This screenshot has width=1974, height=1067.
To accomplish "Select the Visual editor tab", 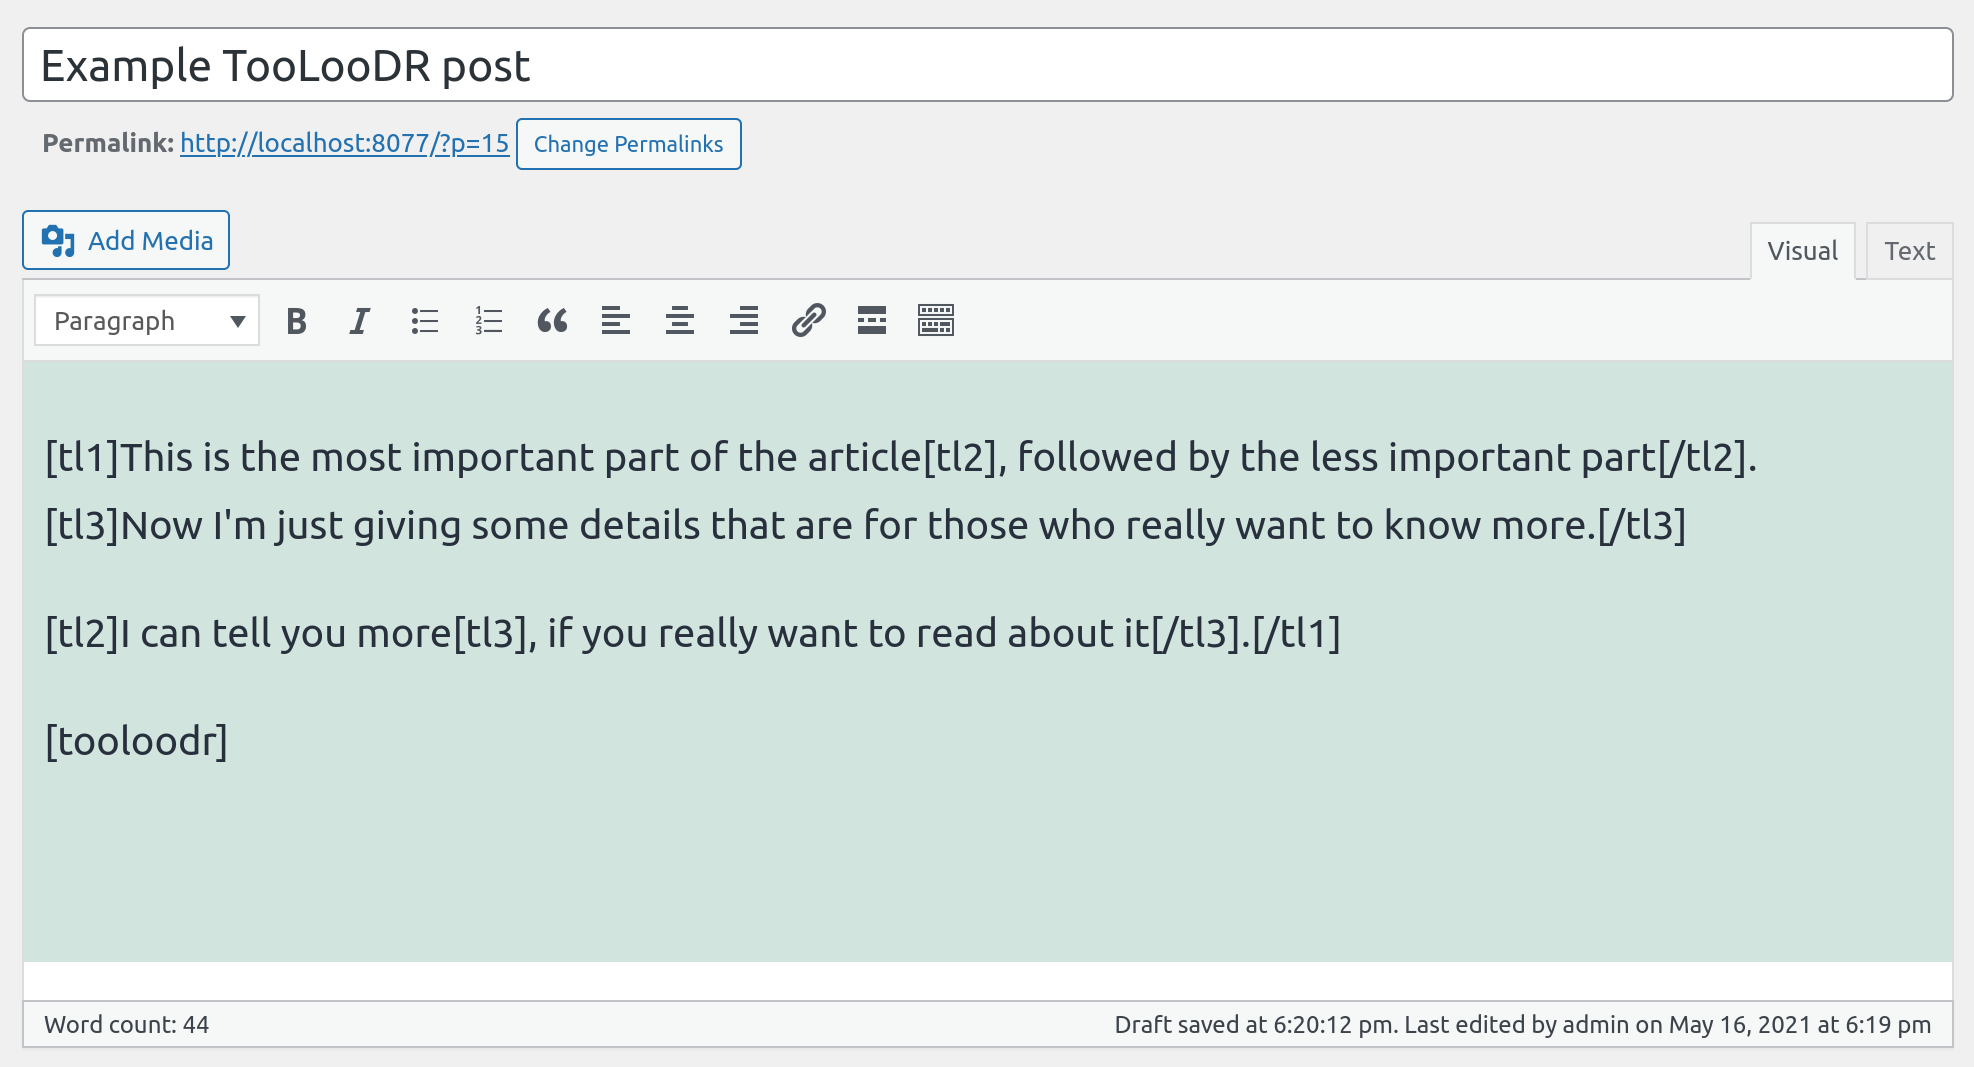I will tap(1802, 251).
